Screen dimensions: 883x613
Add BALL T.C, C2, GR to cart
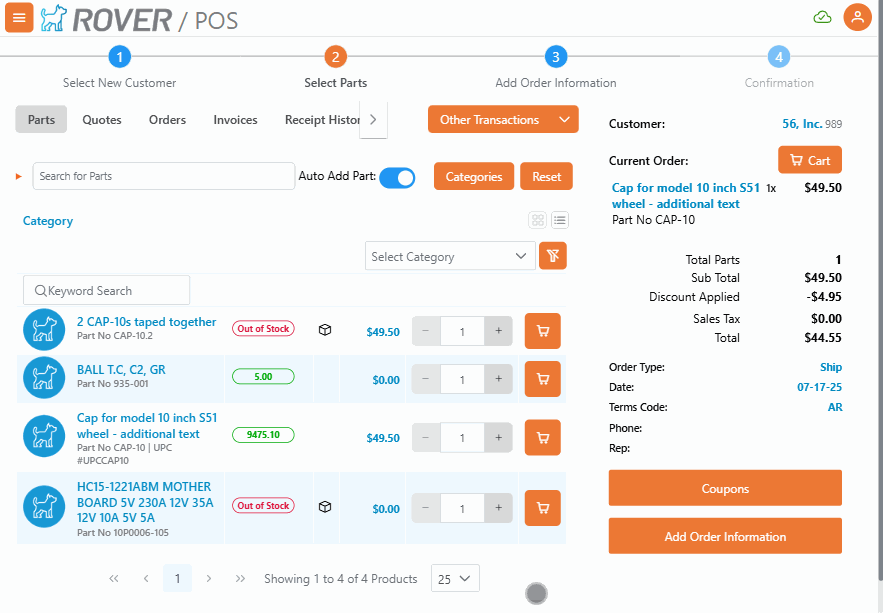[542, 380]
